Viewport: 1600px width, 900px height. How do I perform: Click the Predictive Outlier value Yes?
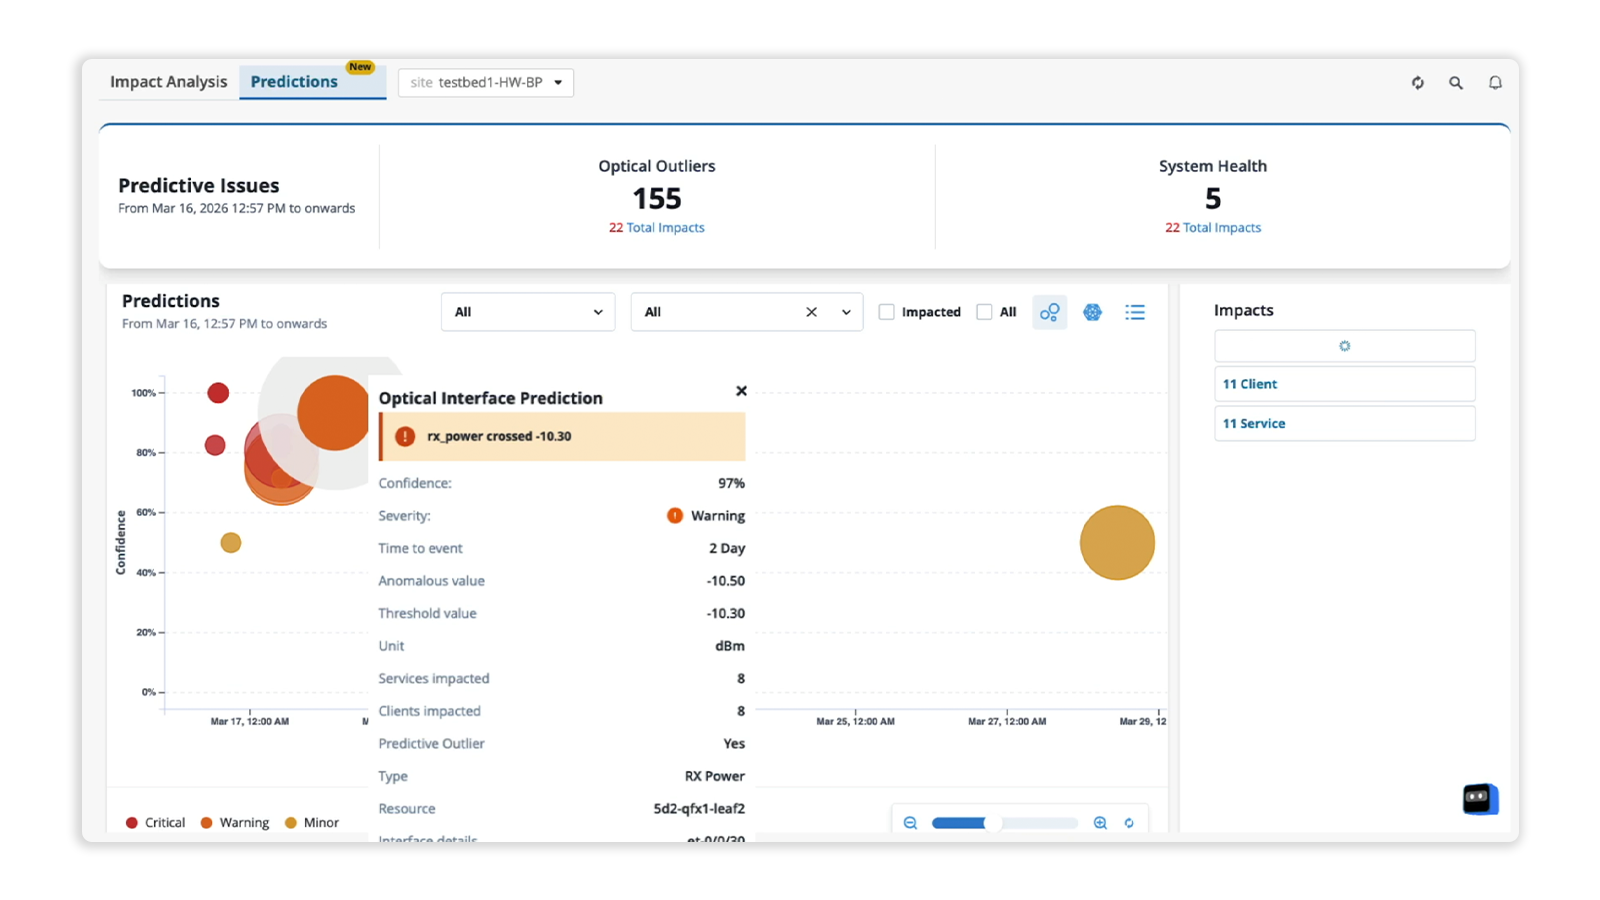[734, 744]
